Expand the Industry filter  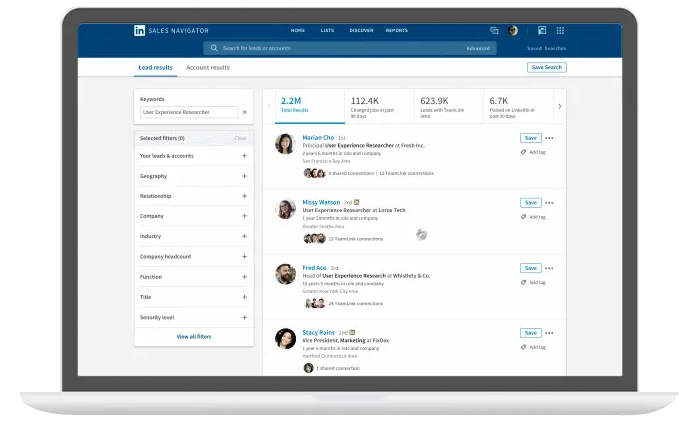(244, 236)
